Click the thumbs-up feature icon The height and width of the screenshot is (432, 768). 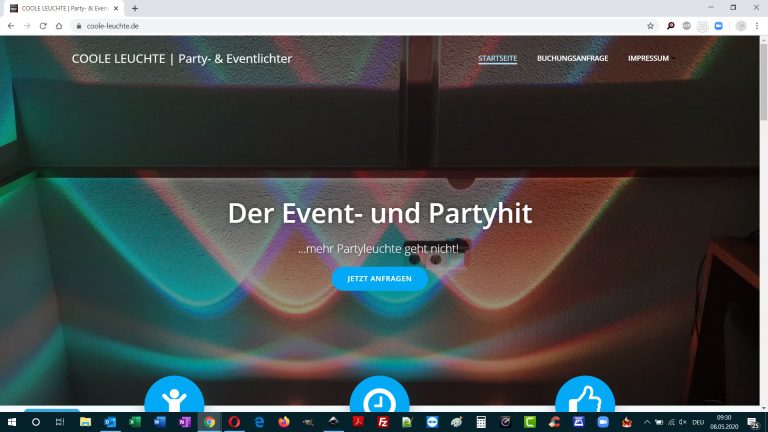585,394
